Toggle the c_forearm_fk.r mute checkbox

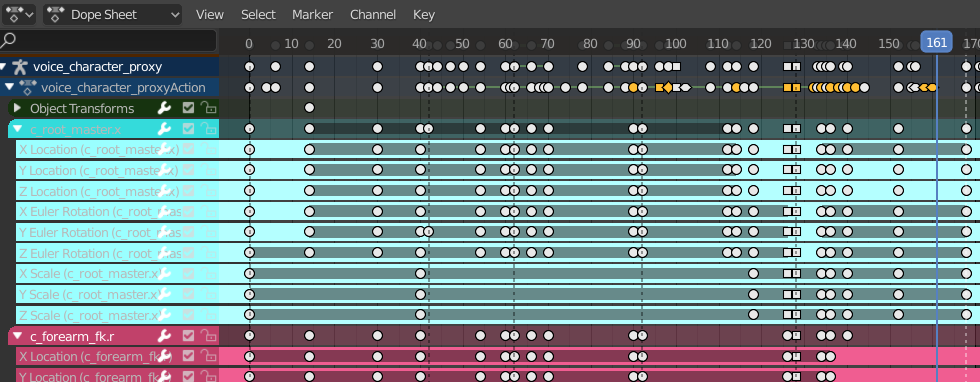coord(188,336)
